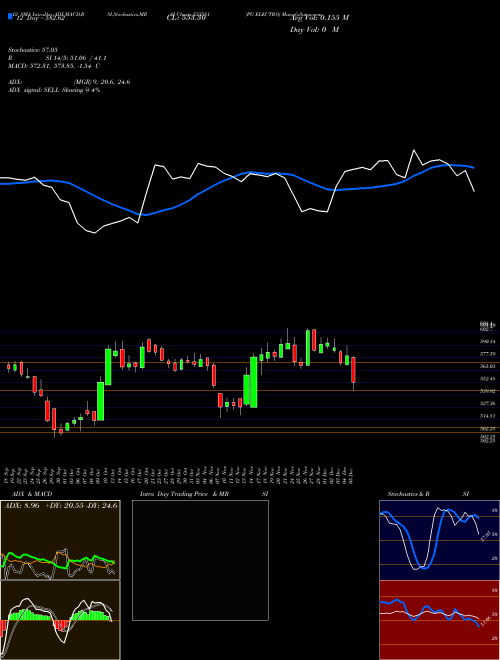Click the 'CL: 553.30' close price text
500x660 pixels.
click(186, 18)
